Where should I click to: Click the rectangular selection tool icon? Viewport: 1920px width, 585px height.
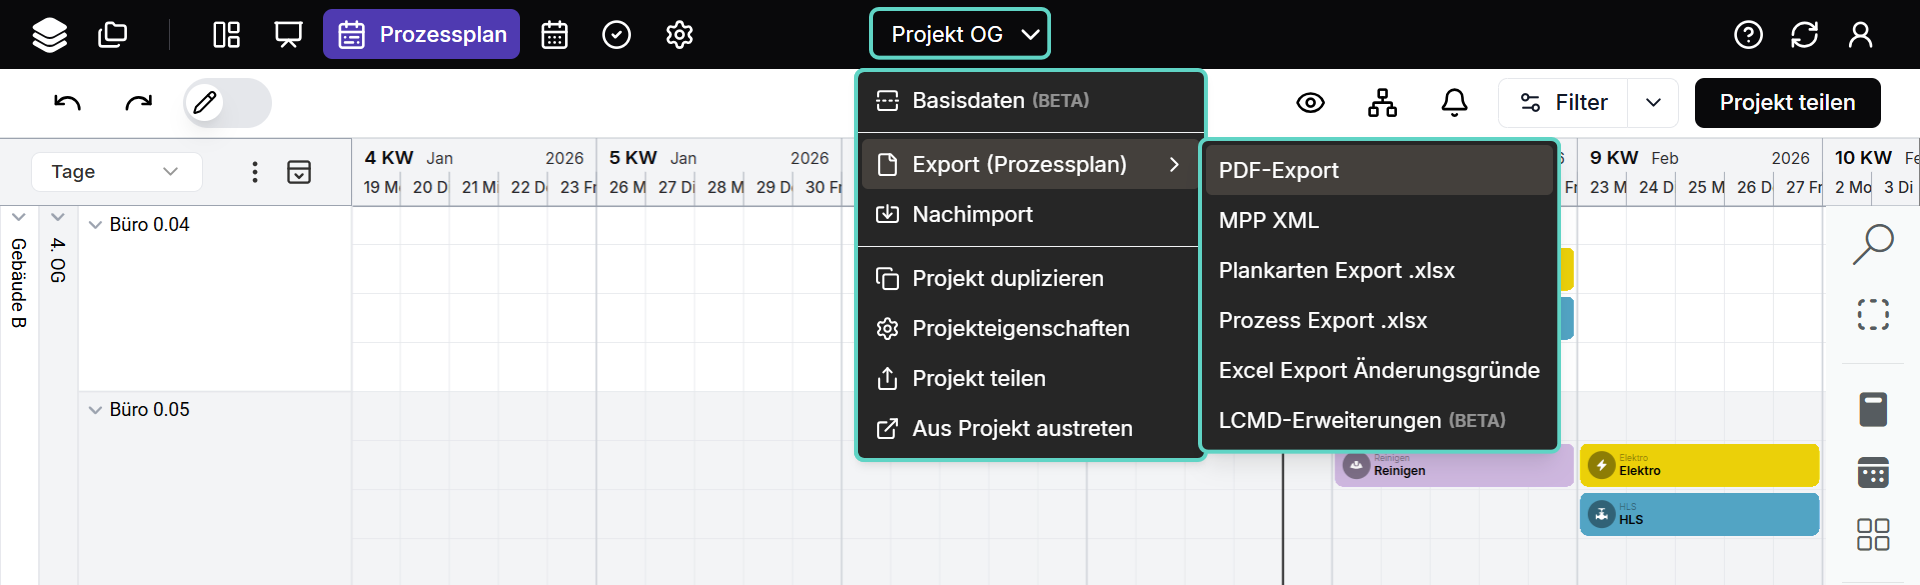point(1873,315)
